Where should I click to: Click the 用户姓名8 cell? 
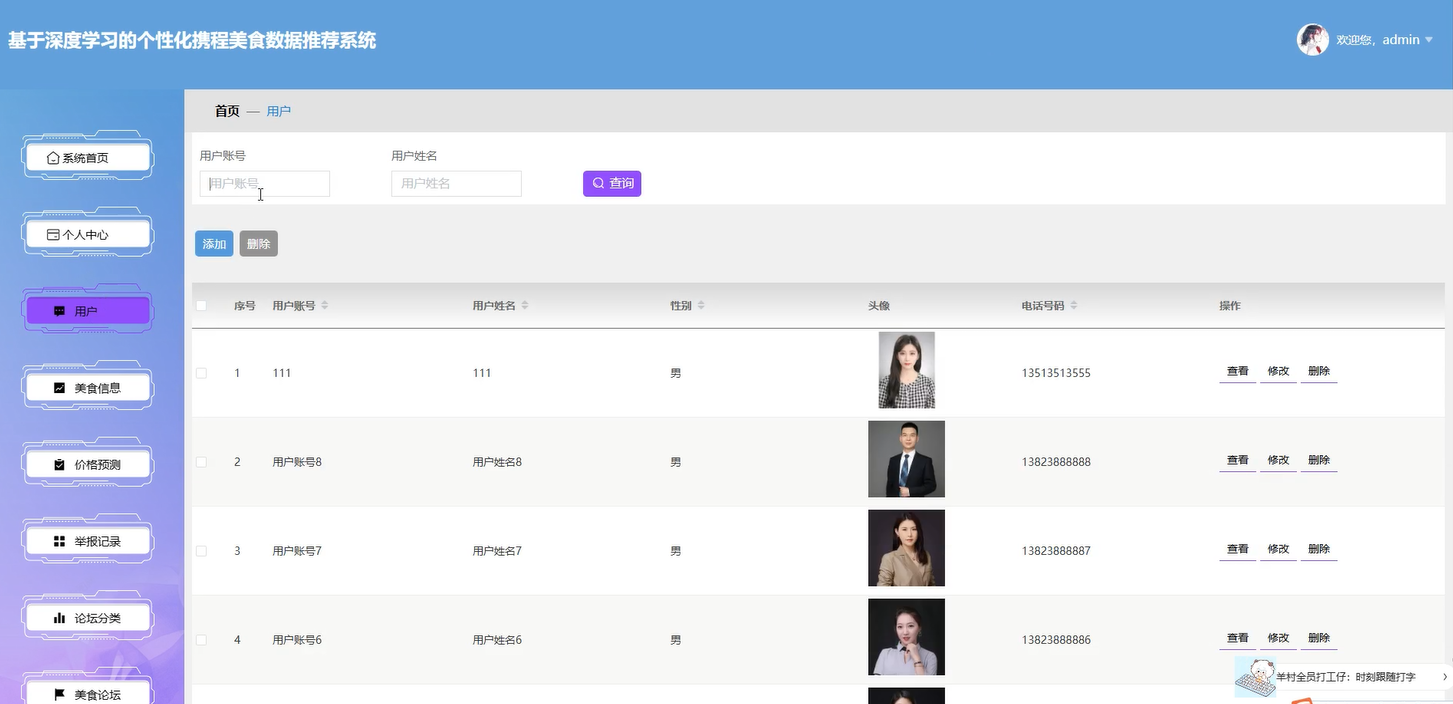pos(497,462)
